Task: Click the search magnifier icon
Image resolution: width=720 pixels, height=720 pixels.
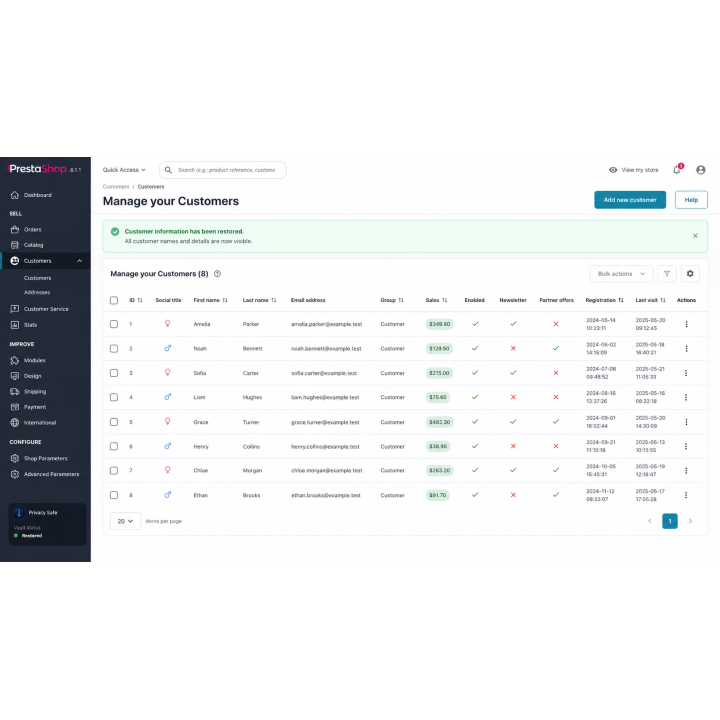Action: 169,170
